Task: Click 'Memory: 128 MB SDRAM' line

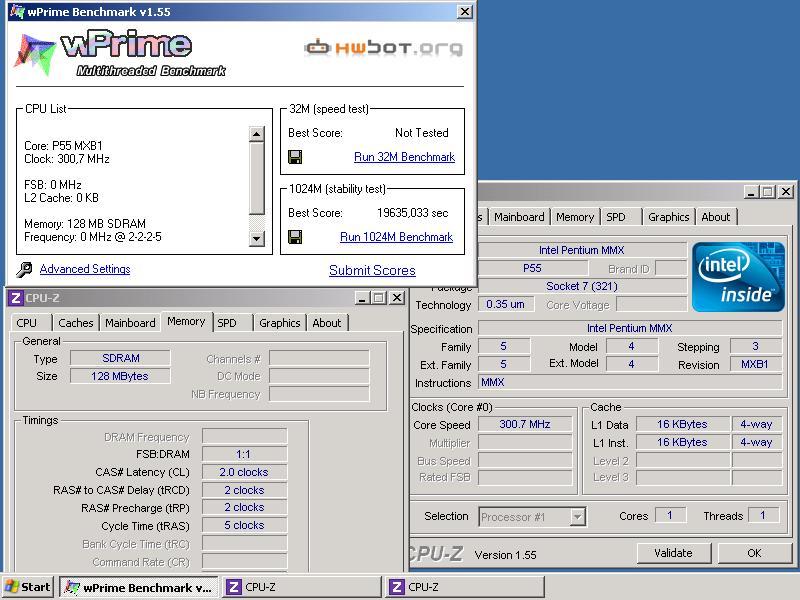Action: 85,224
